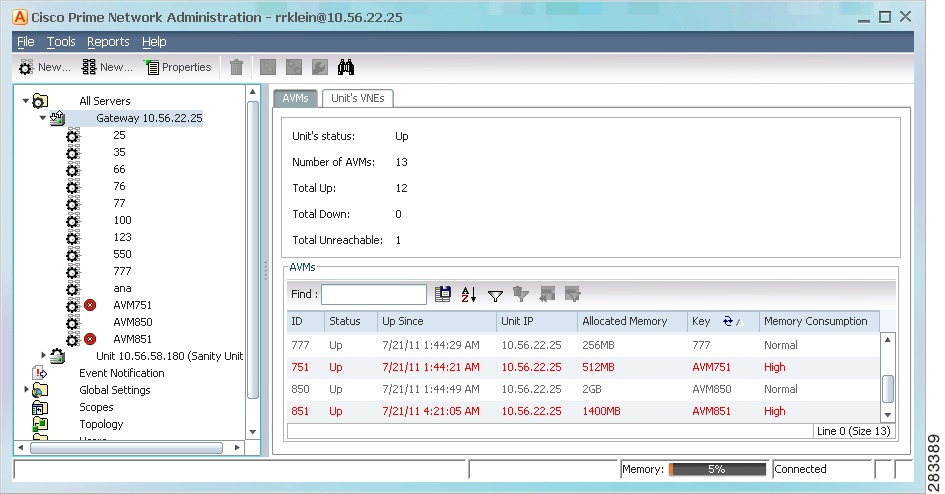Click the New VNE stacked-gears toolbar button

[107, 67]
